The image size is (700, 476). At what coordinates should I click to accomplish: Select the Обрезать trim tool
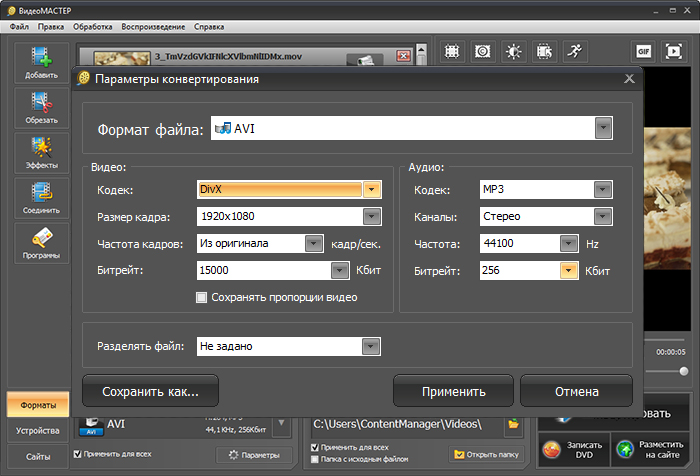(x=42, y=108)
